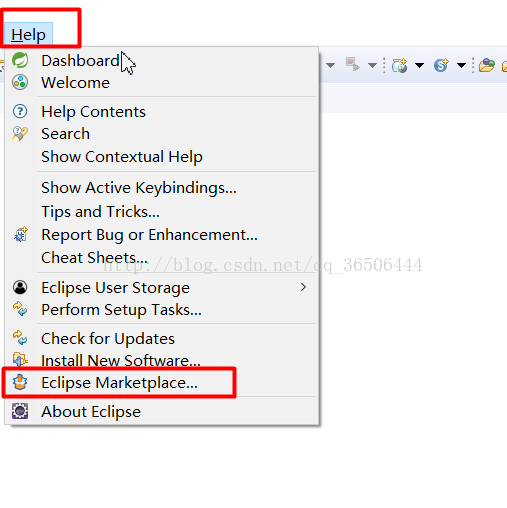Open the grey dropdown left of the stop-and-run icon
This screenshot has width=507, height=508.
[x=330, y=65]
